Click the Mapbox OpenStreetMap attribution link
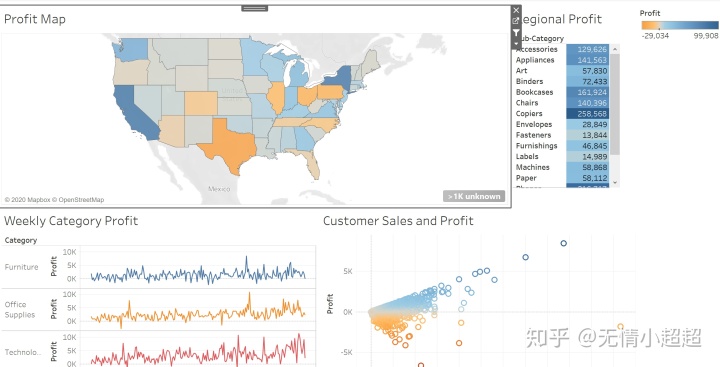This screenshot has height=367, width=720. tap(54, 200)
